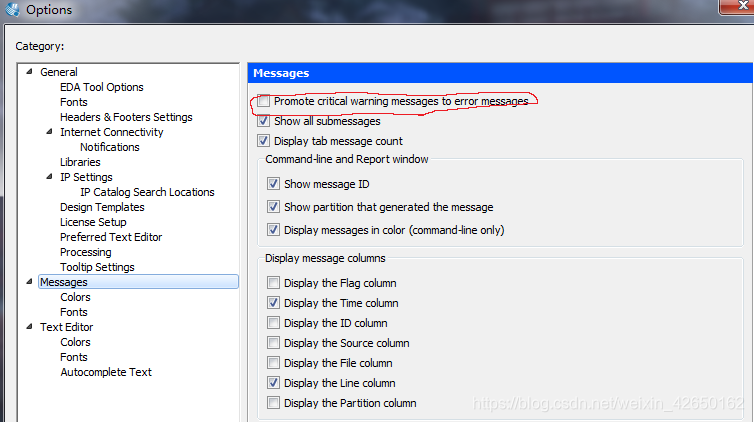
Task: Open Headers & Footers Settings
Action: click(126, 117)
